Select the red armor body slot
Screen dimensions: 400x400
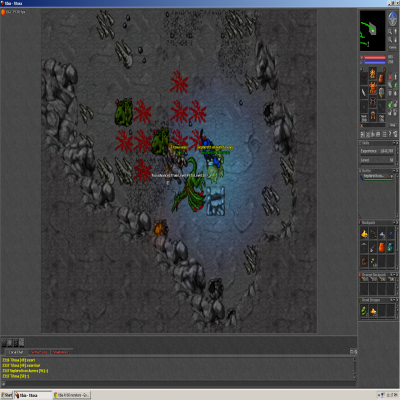pyautogui.click(x=373, y=87)
